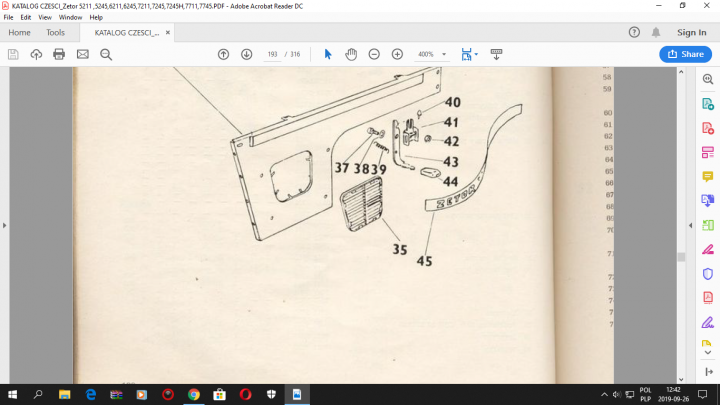Open the Comment tool in right pane

click(x=708, y=176)
